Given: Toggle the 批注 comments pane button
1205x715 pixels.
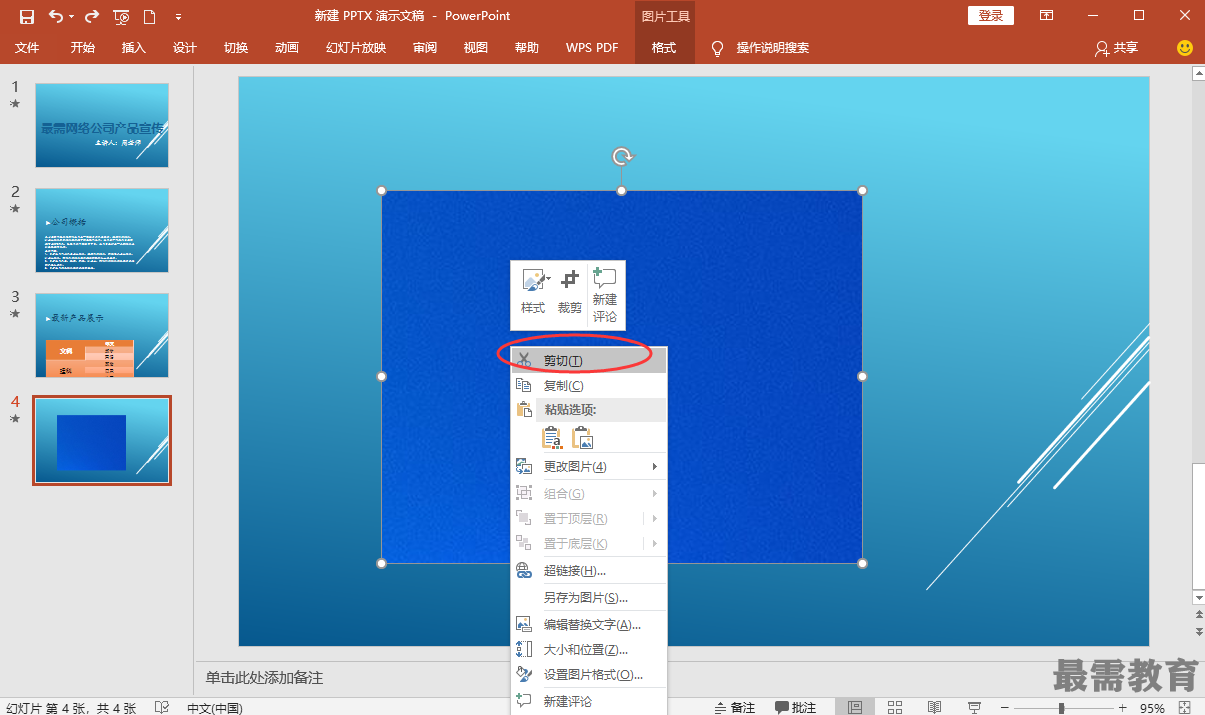Looking at the screenshot, I should pyautogui.click(x=796, y=707).
